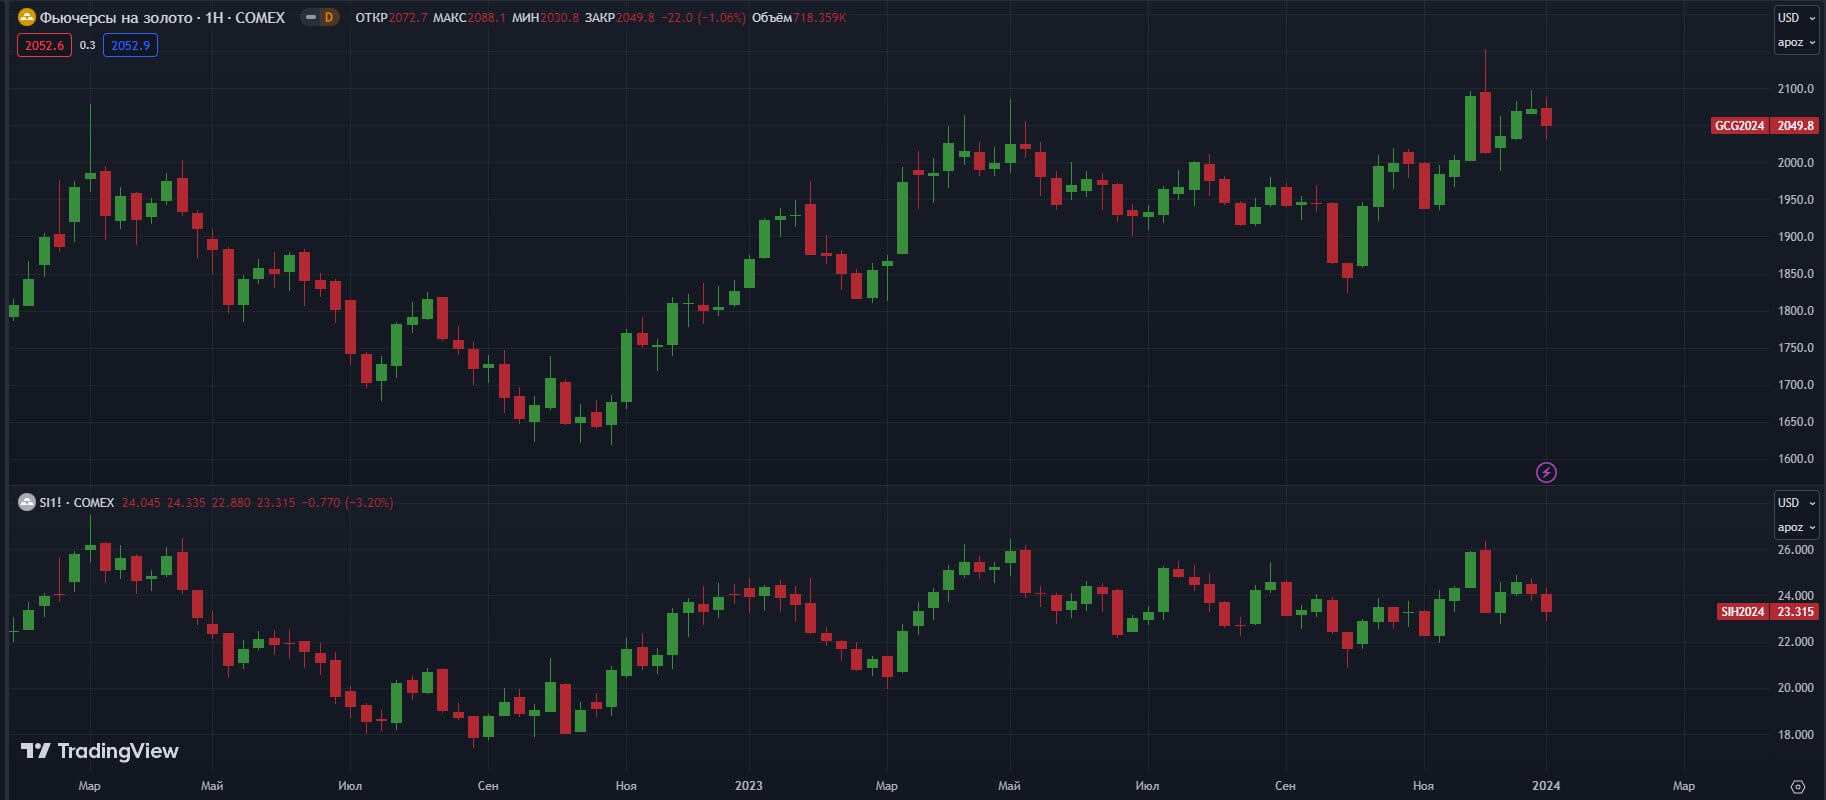This screenshot has width=1826, height=800.
Task: Open apoz unit dropdown on silver pane
Action: (x=1796, y=527)
